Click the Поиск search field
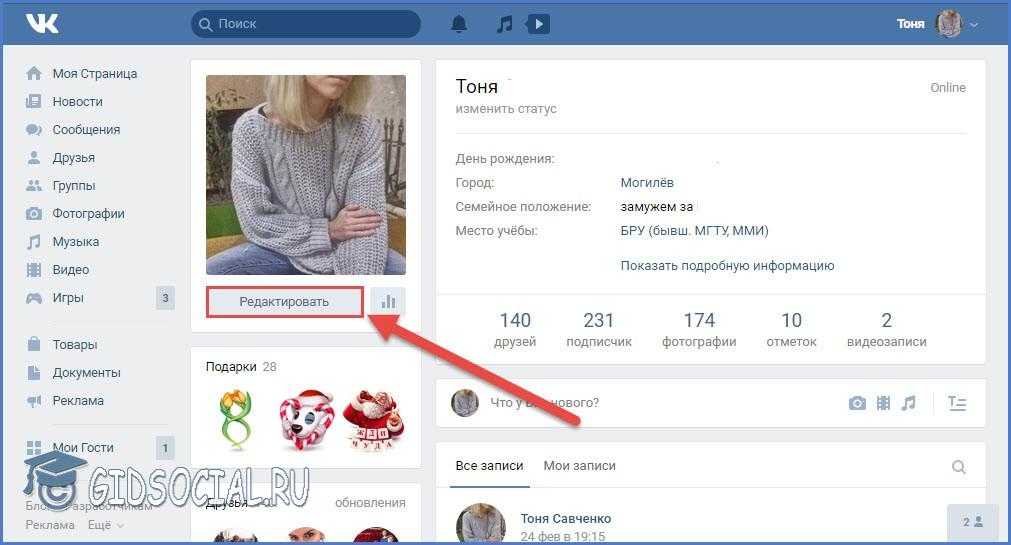Viewport: 1011px width, 545px height. [x=306, y=23]
